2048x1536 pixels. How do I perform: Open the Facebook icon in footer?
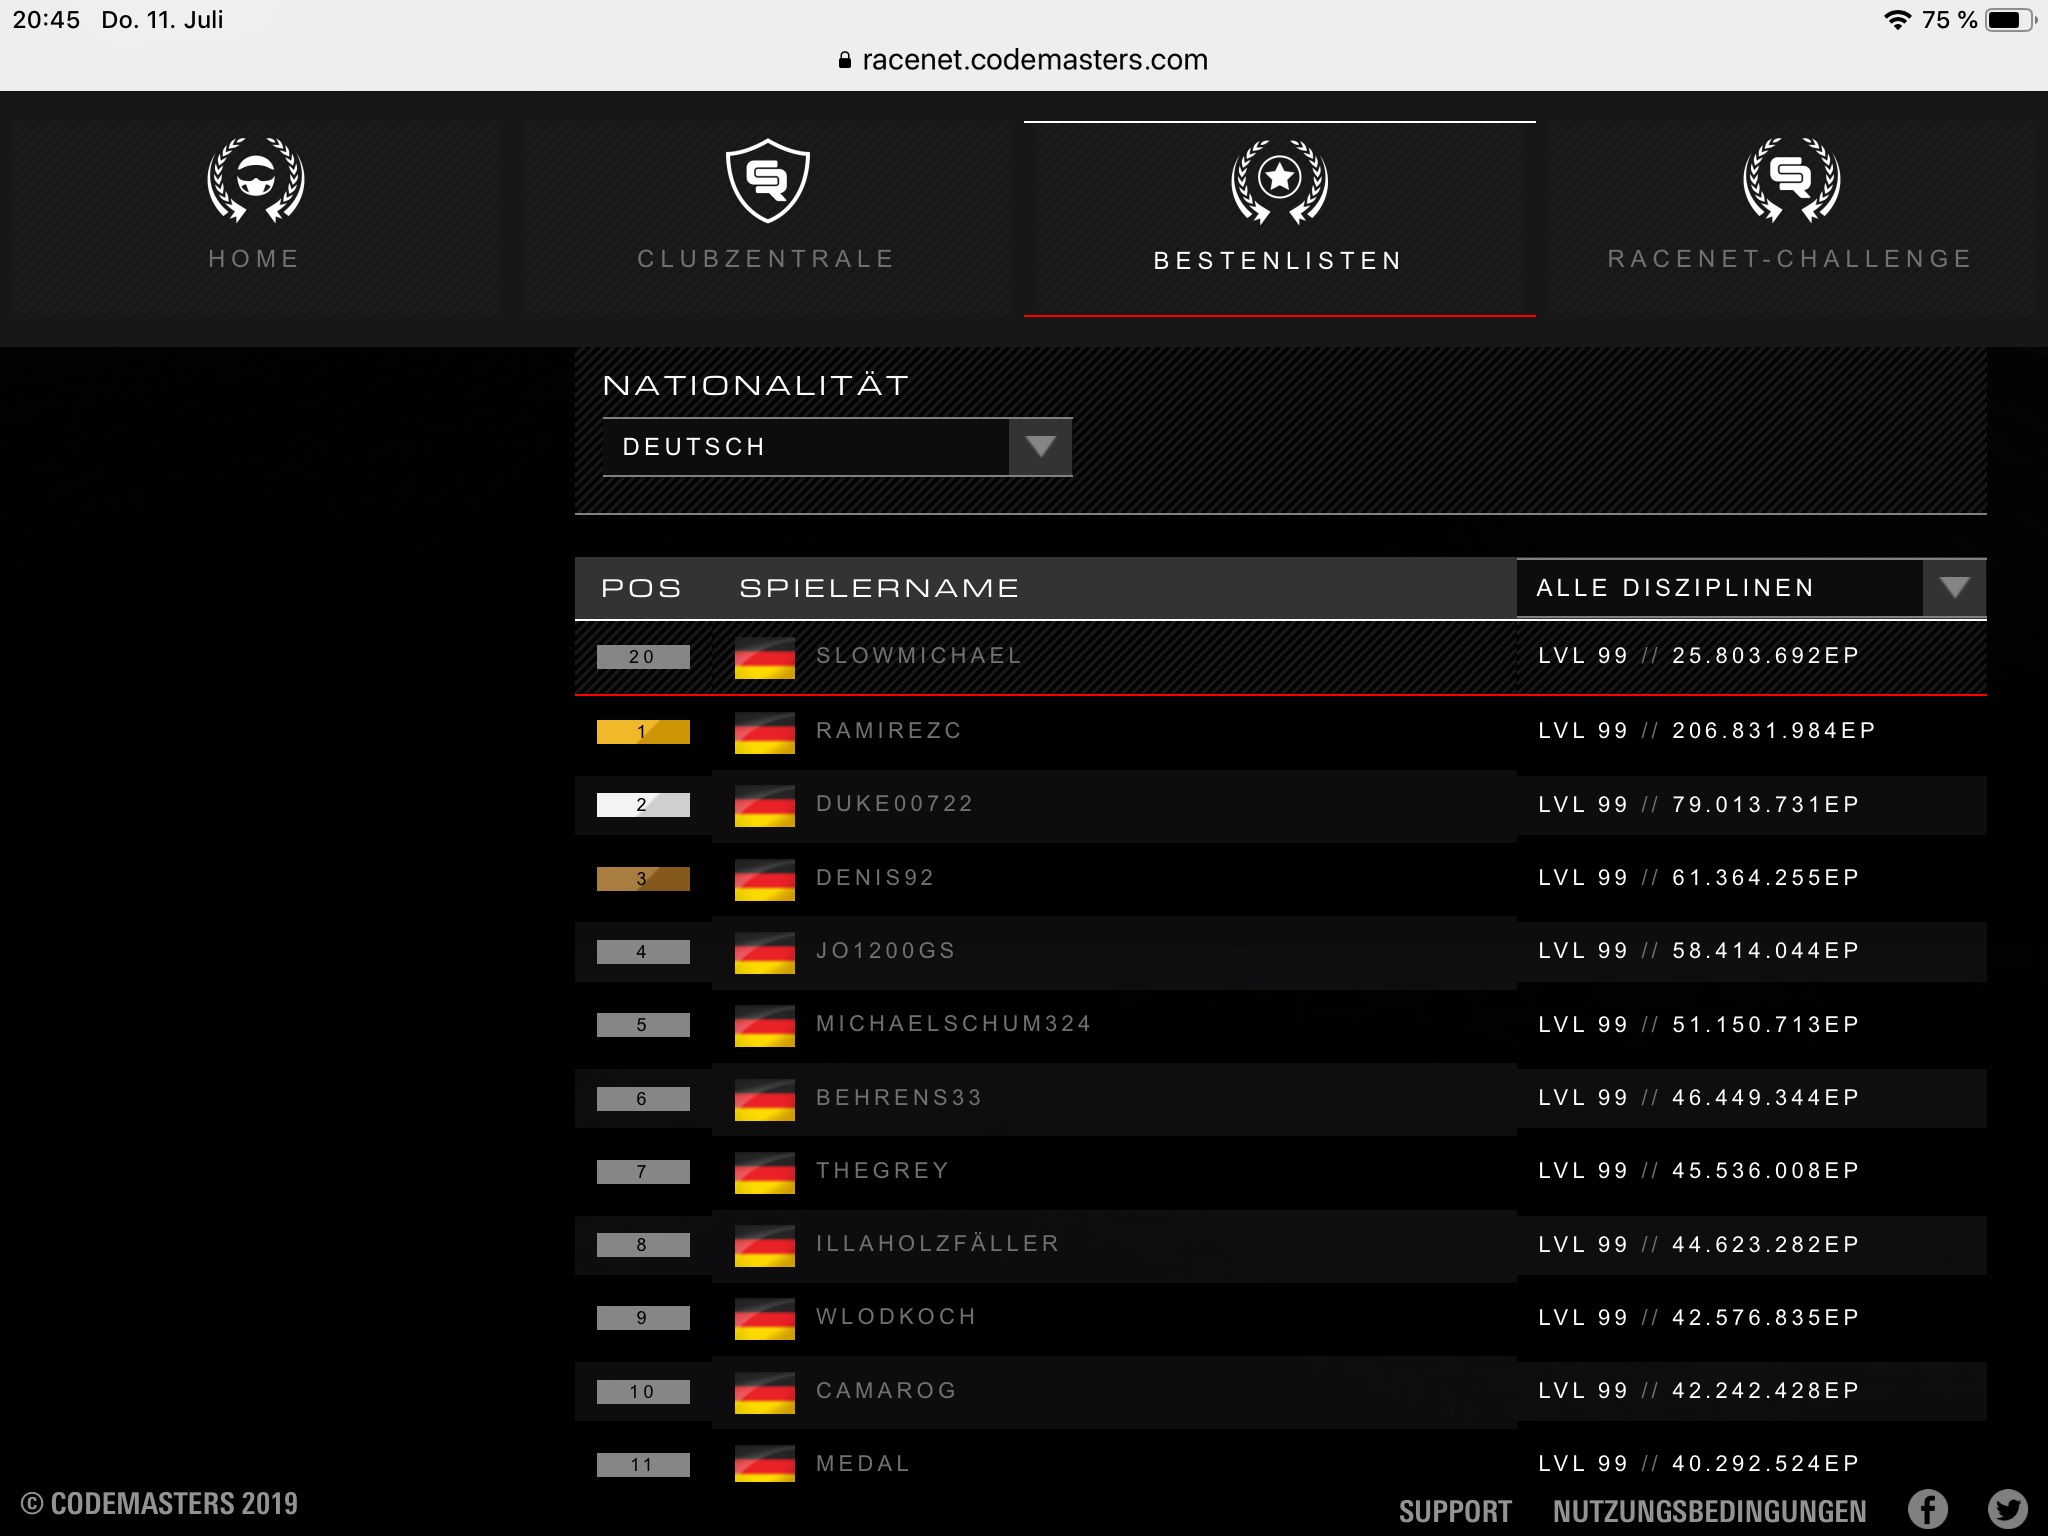1927,1509
